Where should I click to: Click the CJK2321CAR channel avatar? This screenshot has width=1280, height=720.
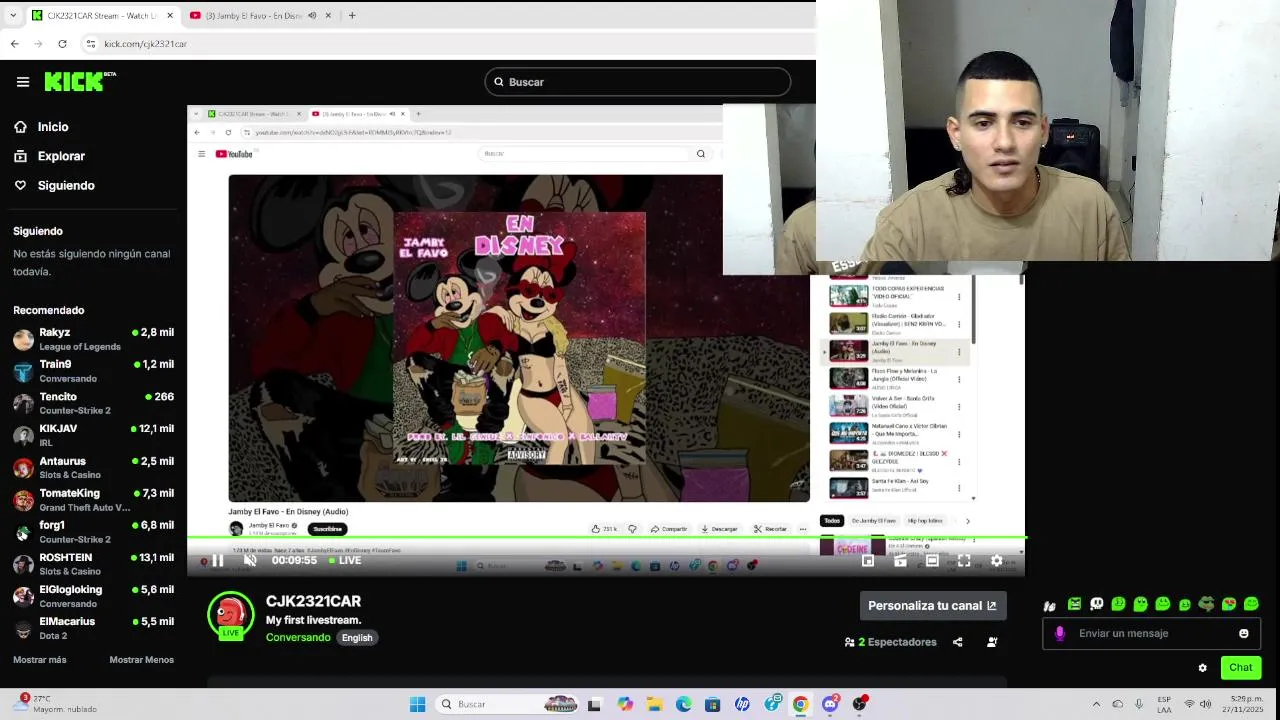[x=231, y=614]
